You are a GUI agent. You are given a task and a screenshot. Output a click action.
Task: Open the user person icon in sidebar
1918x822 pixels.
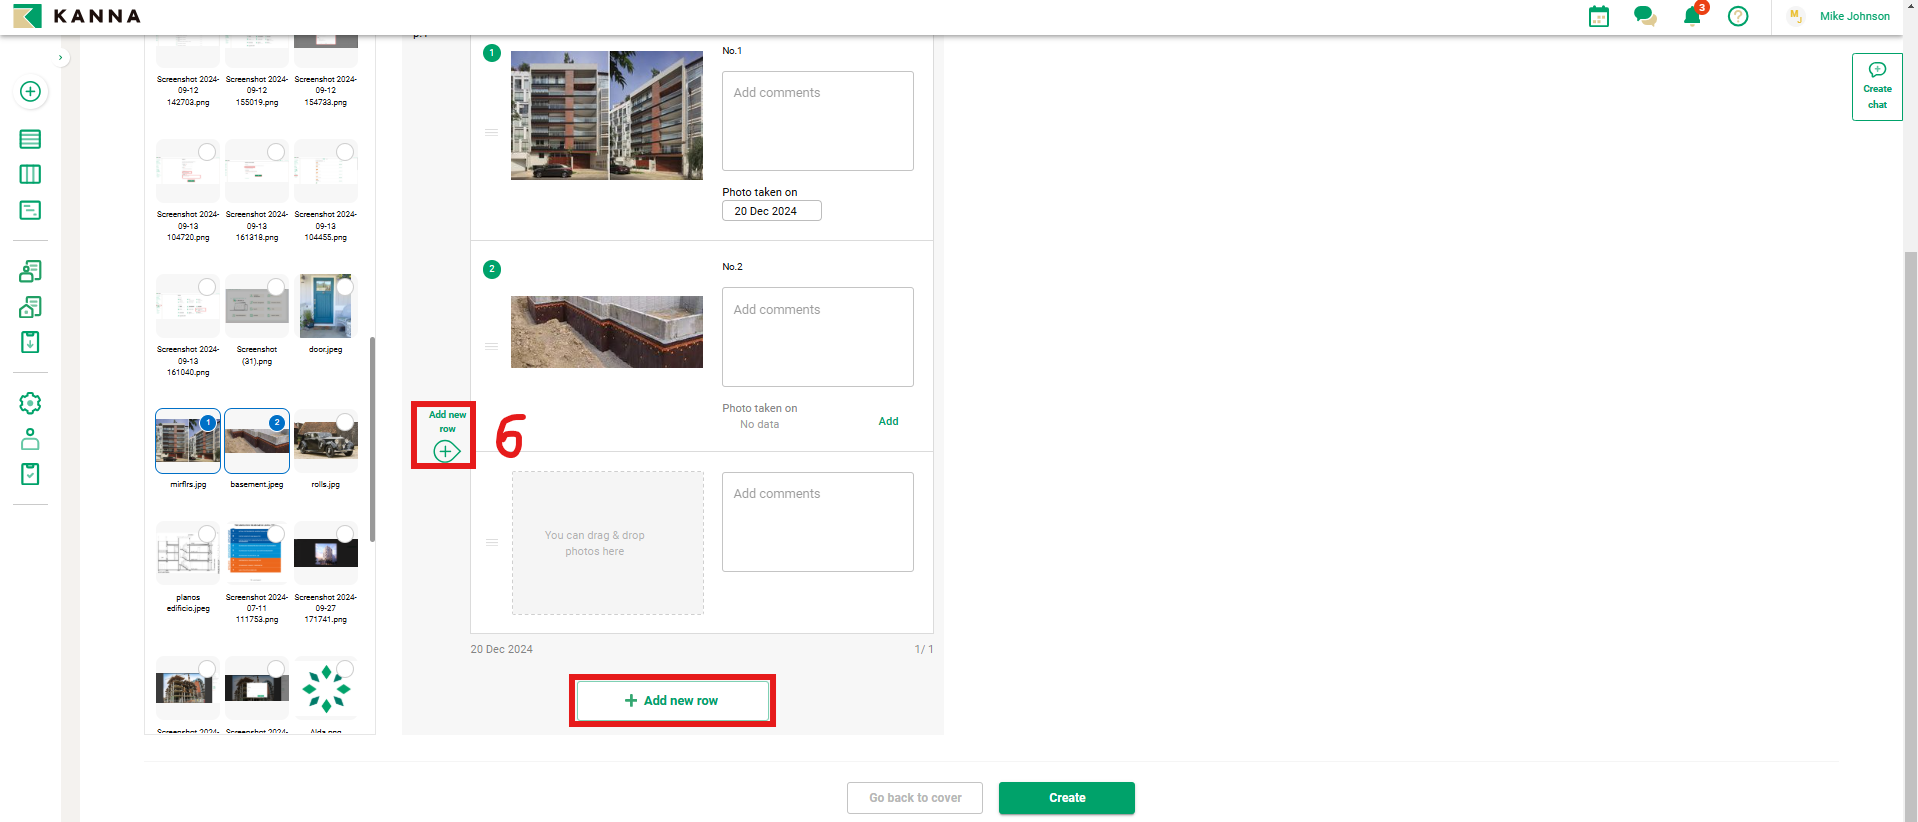[x=30, y=439]
